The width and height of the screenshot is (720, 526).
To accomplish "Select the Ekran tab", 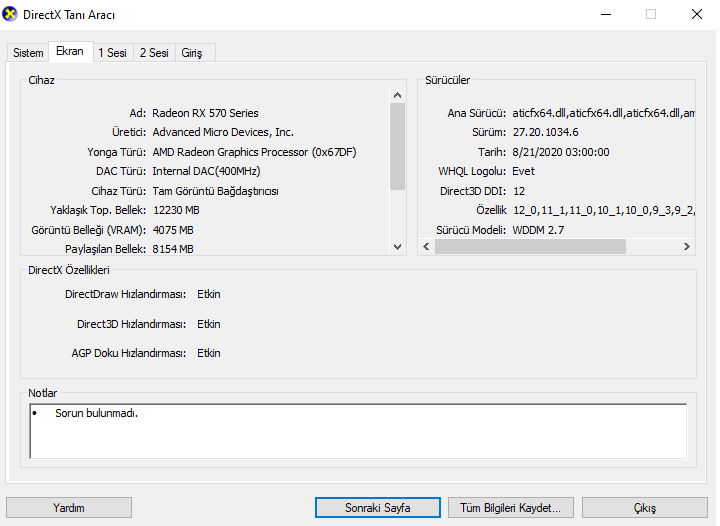I will [70, 51].
